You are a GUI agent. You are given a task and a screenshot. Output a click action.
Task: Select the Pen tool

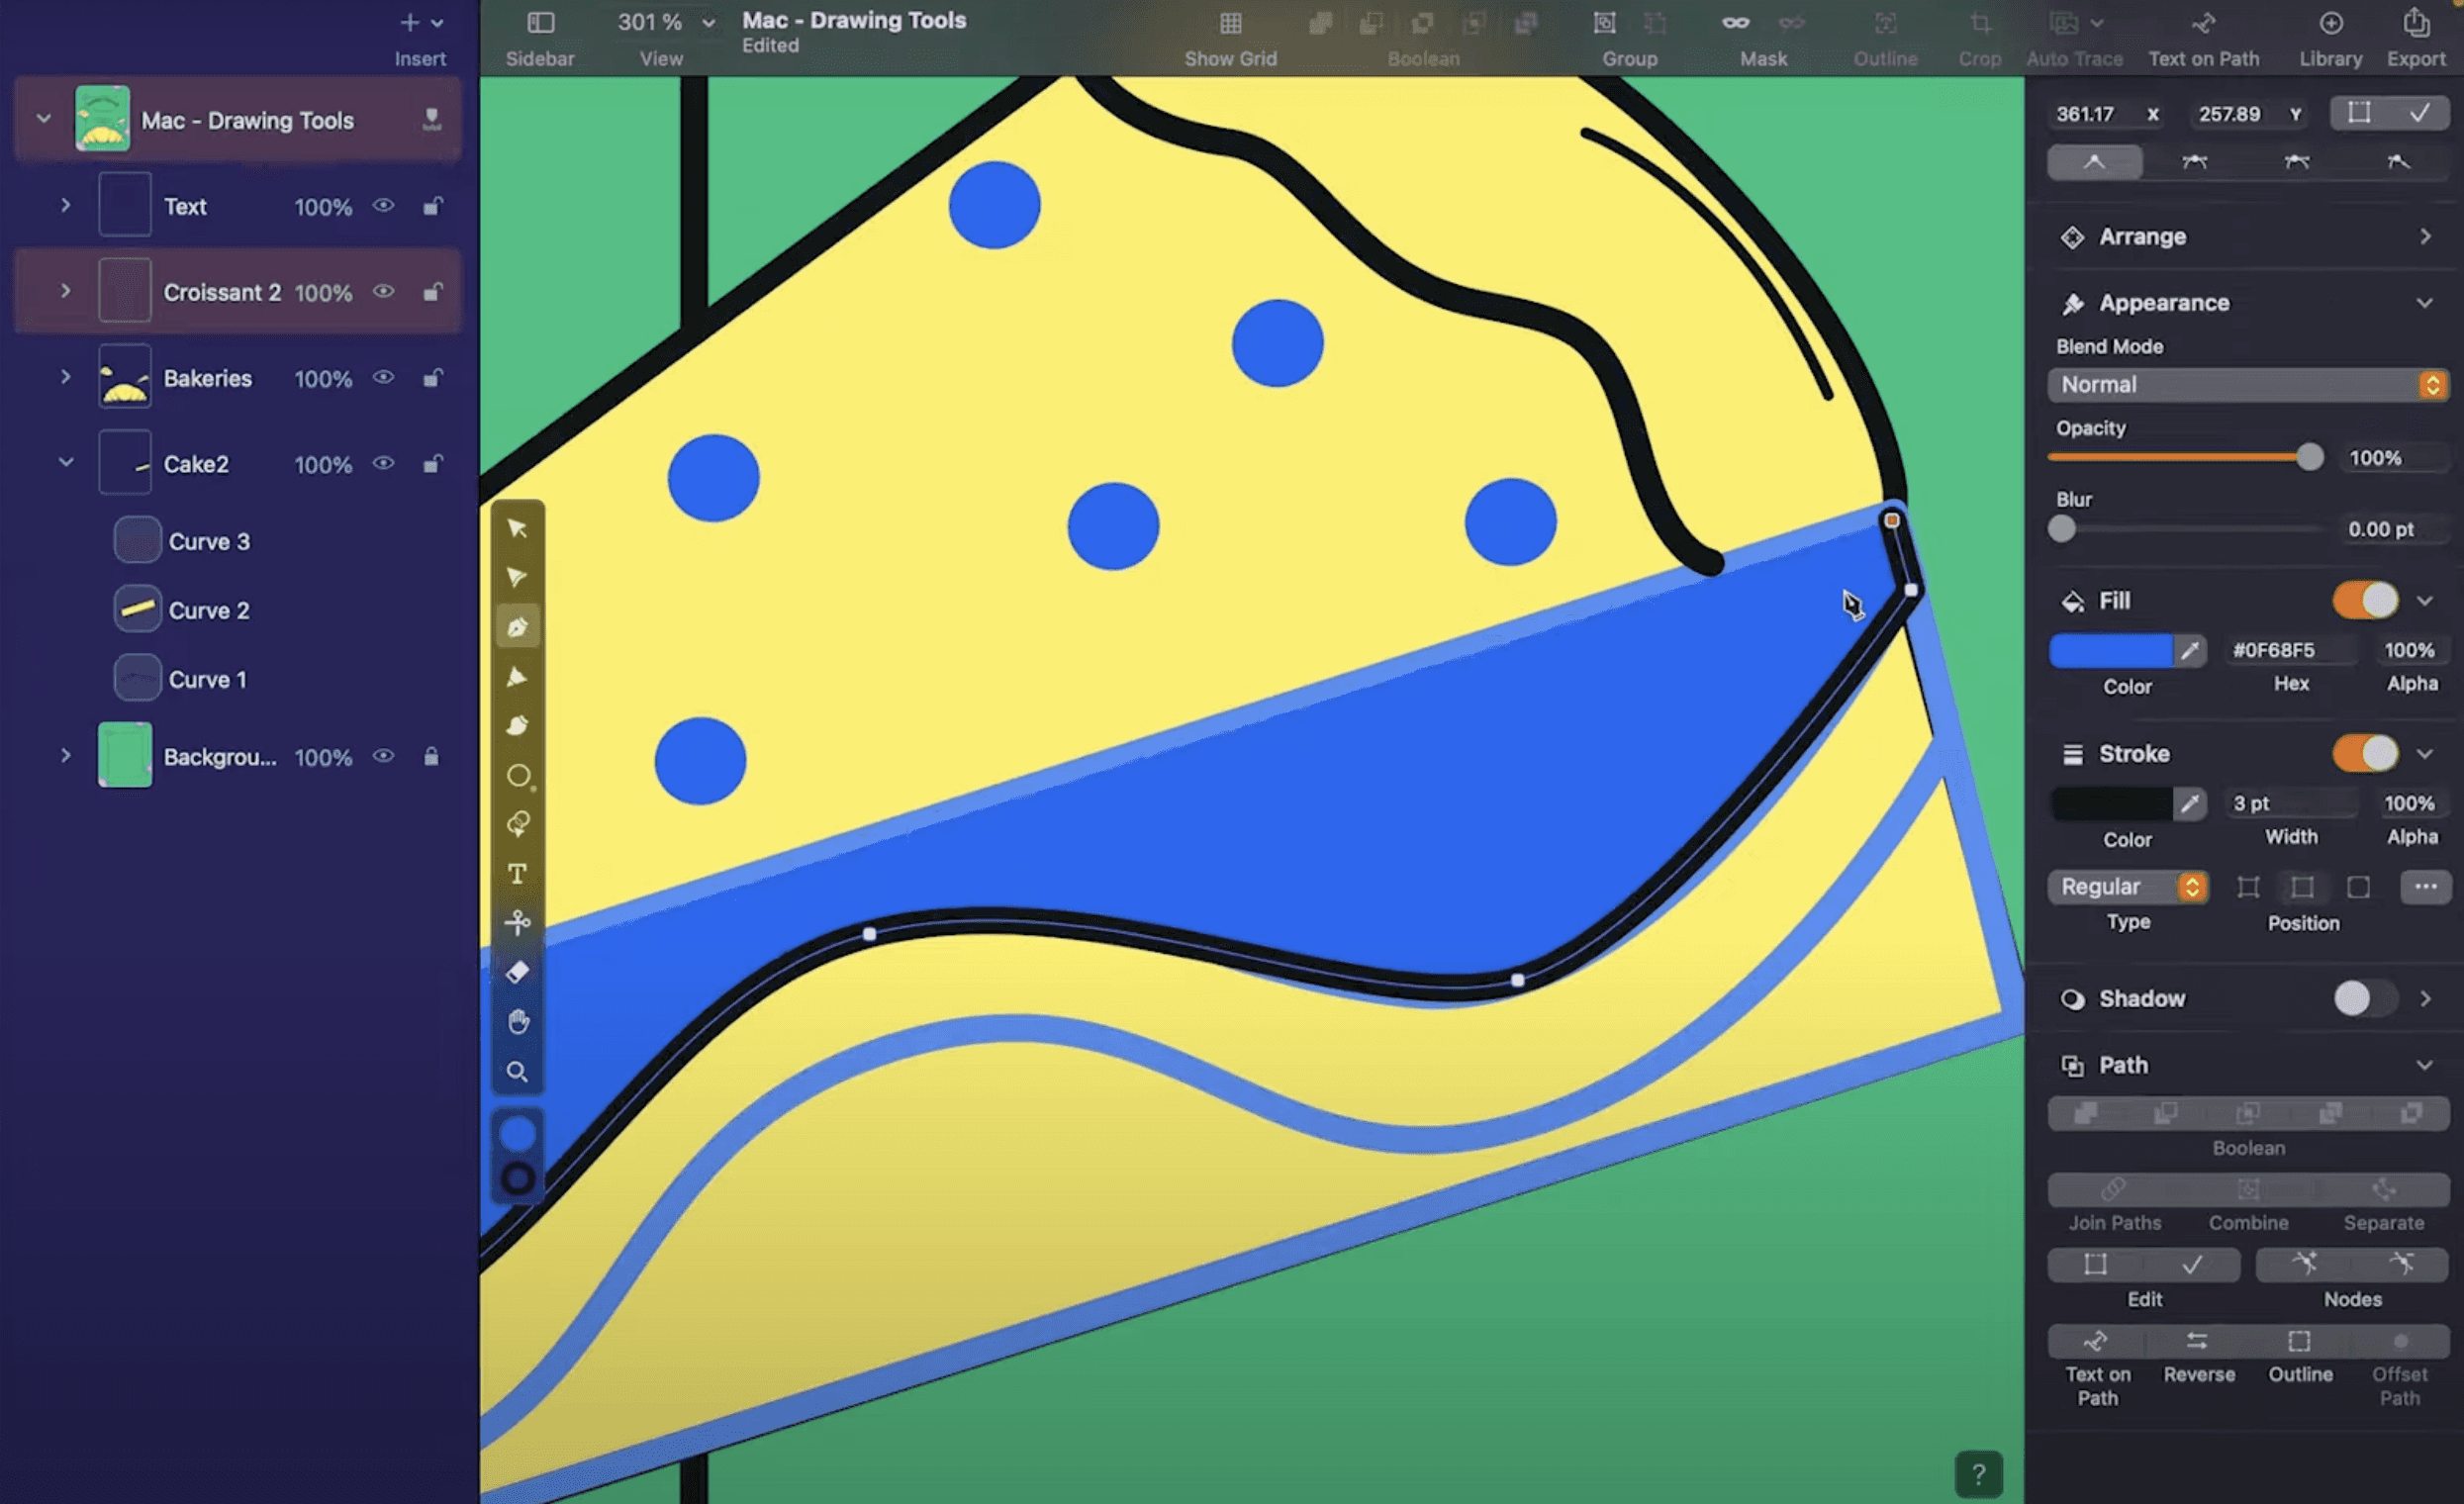517,627
